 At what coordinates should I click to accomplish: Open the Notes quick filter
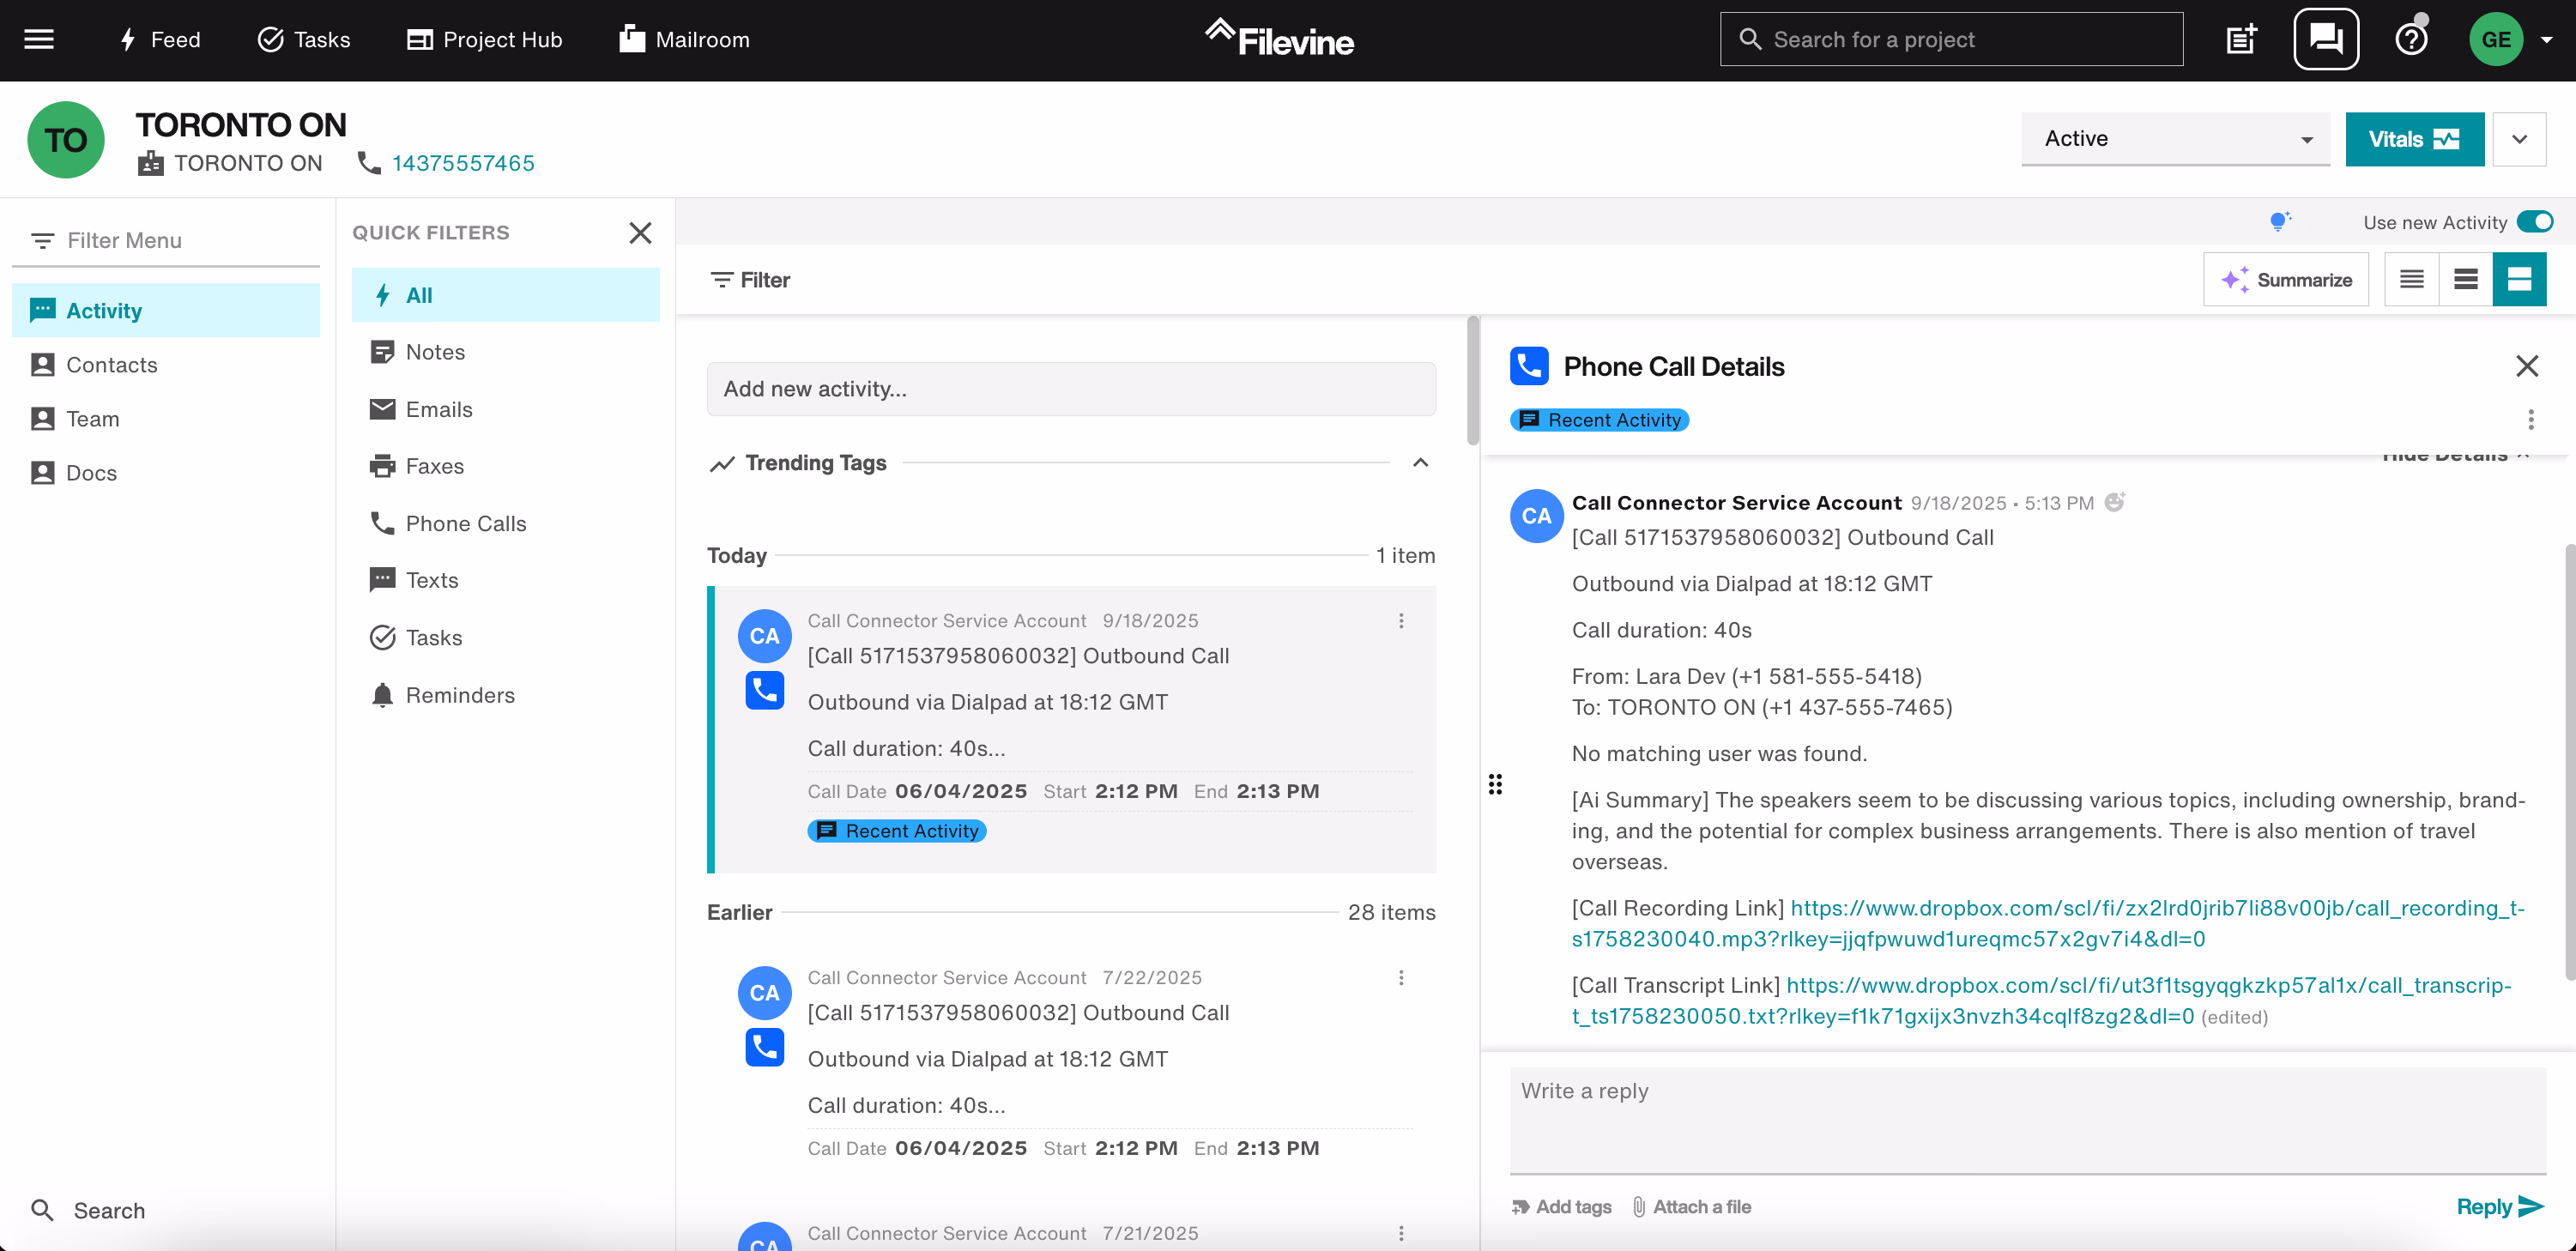point(434,351)
